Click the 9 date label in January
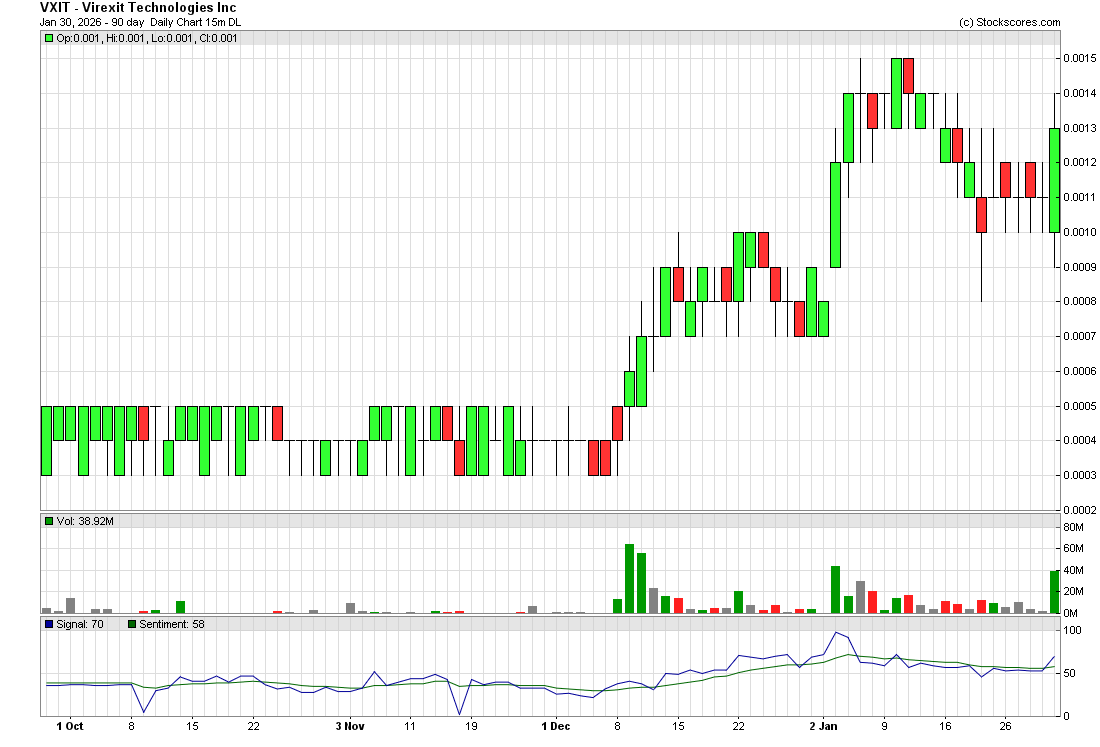 click(885, 727)
